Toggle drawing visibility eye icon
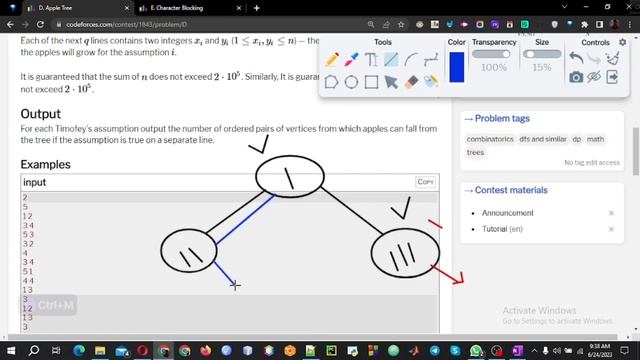 [x=594, y=77]
